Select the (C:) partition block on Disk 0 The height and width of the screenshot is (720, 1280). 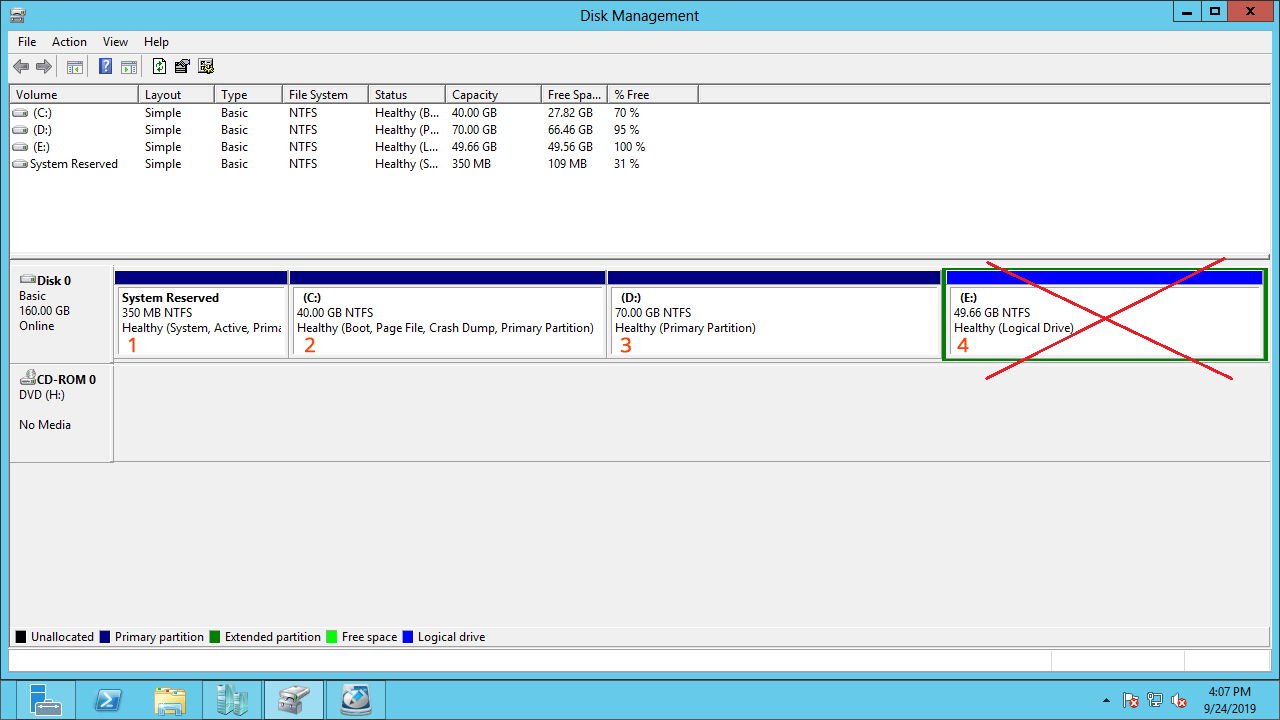tap(447, 320)
